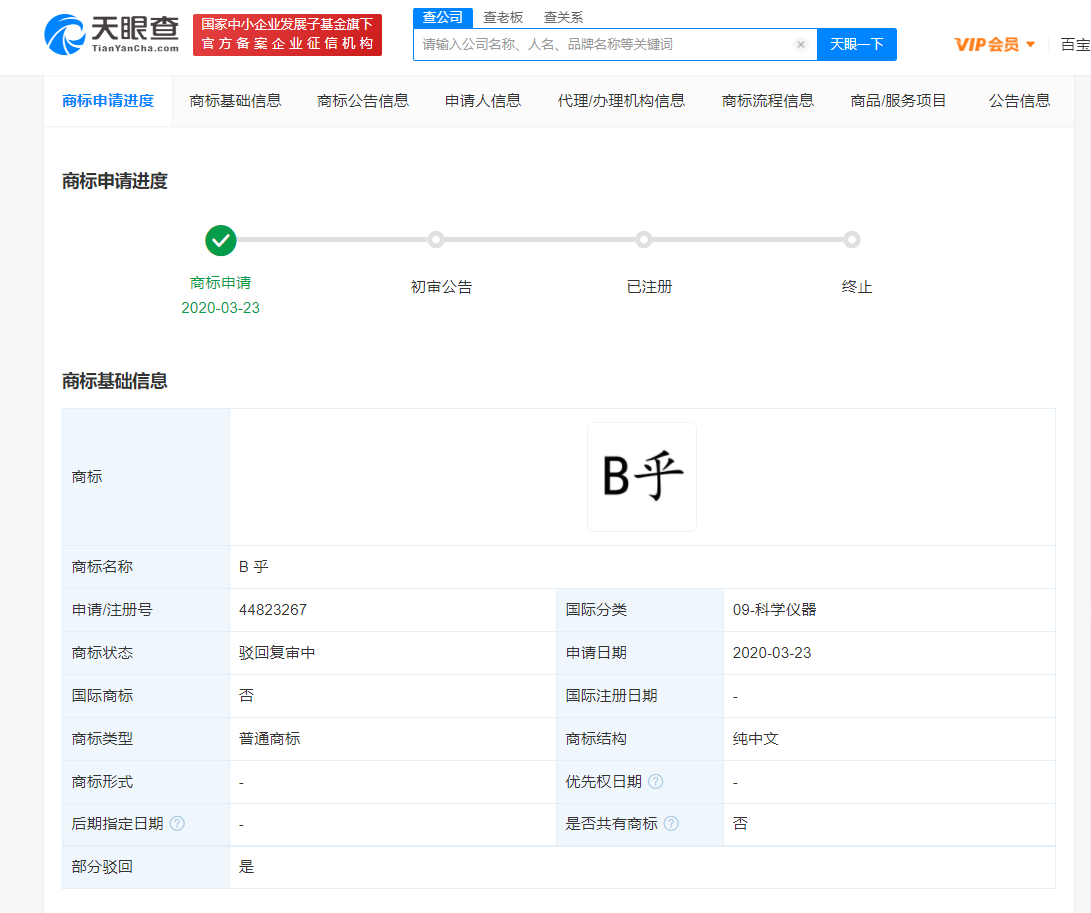Click the 国际分类 label cell
Viewport: 1091px width, 913px height.
pos(640,610)
